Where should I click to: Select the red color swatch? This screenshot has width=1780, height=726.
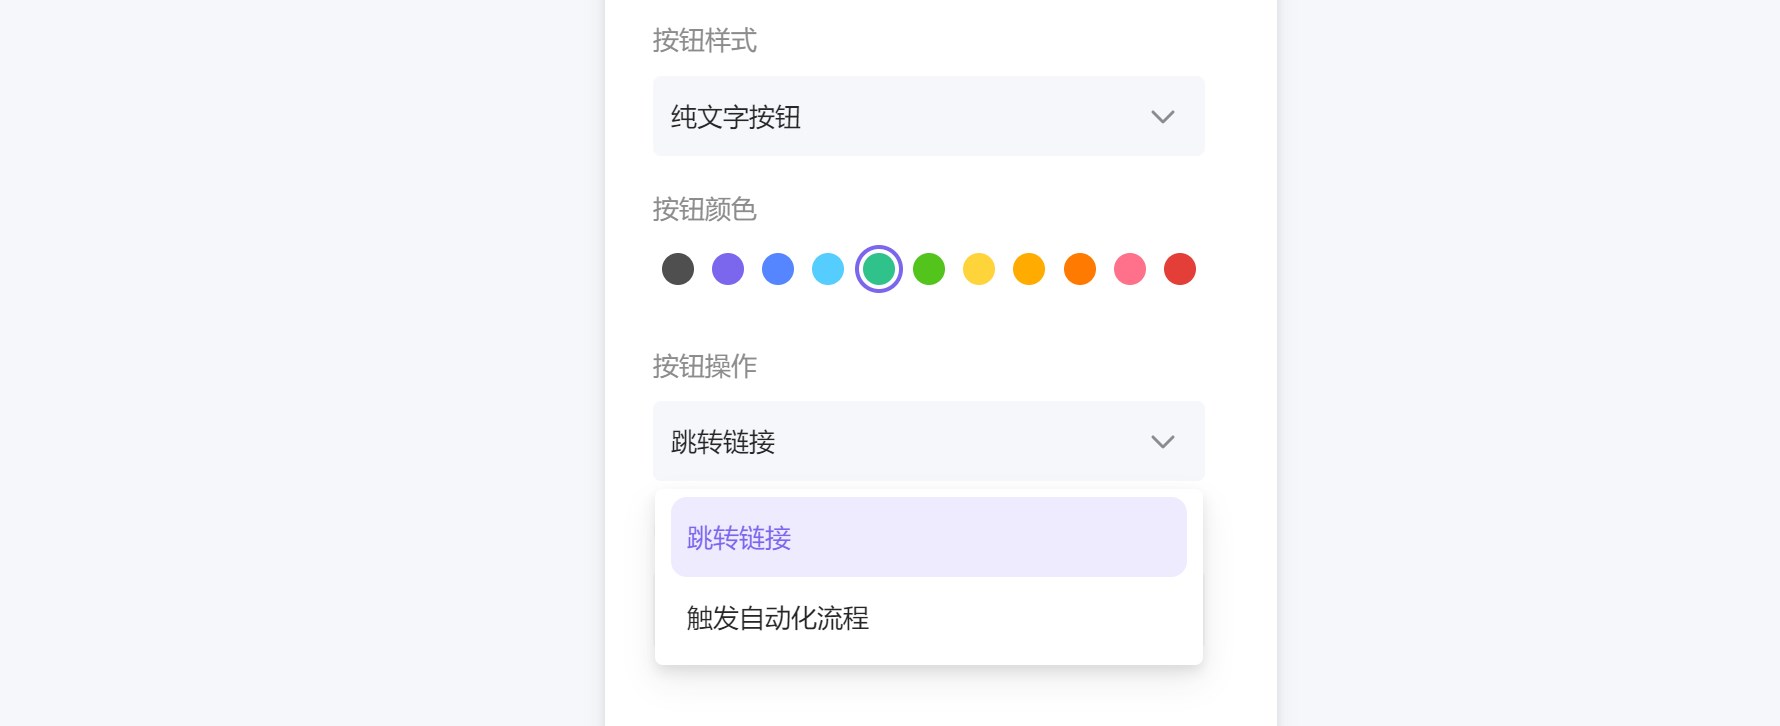(1180, 269)
